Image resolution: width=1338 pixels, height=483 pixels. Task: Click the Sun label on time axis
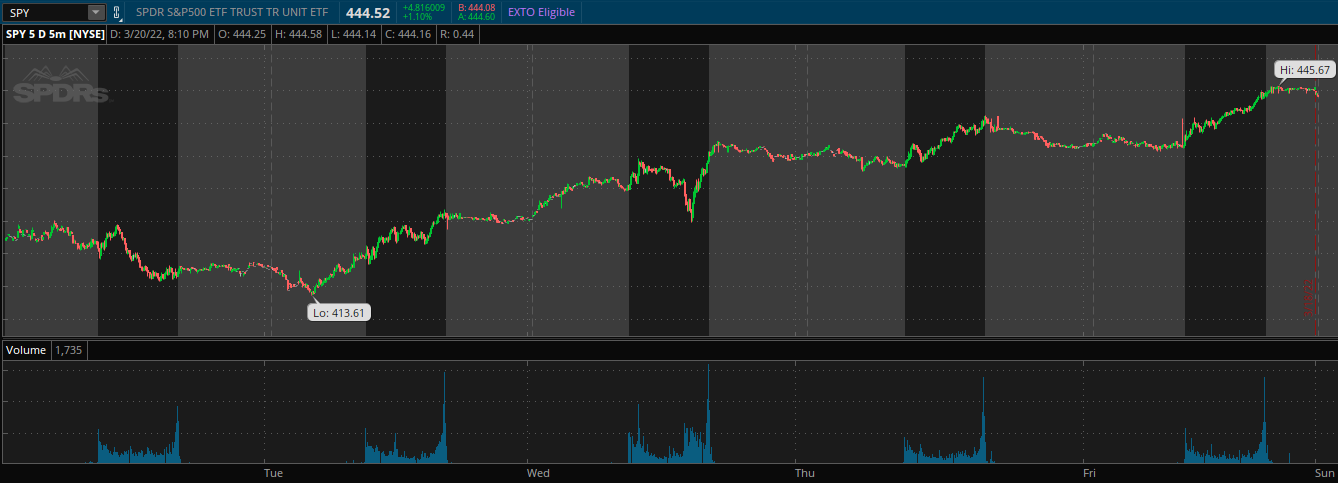tap(1324, 472)
